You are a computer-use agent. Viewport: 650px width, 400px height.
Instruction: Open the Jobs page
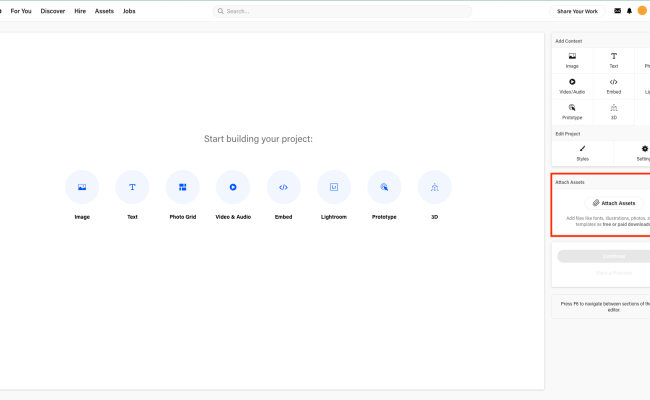[129, 11]
